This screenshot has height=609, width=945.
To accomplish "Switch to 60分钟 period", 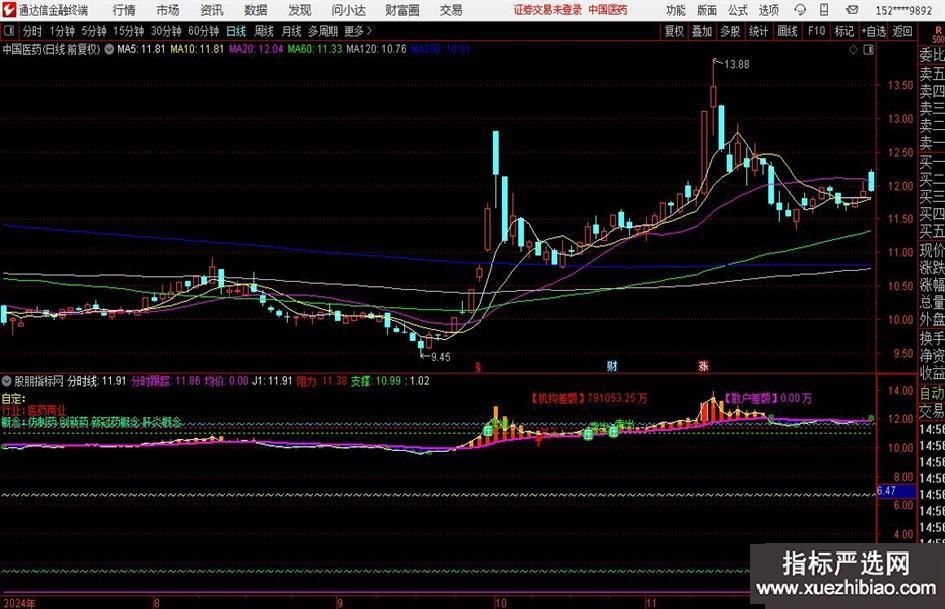I will point(204,31).
